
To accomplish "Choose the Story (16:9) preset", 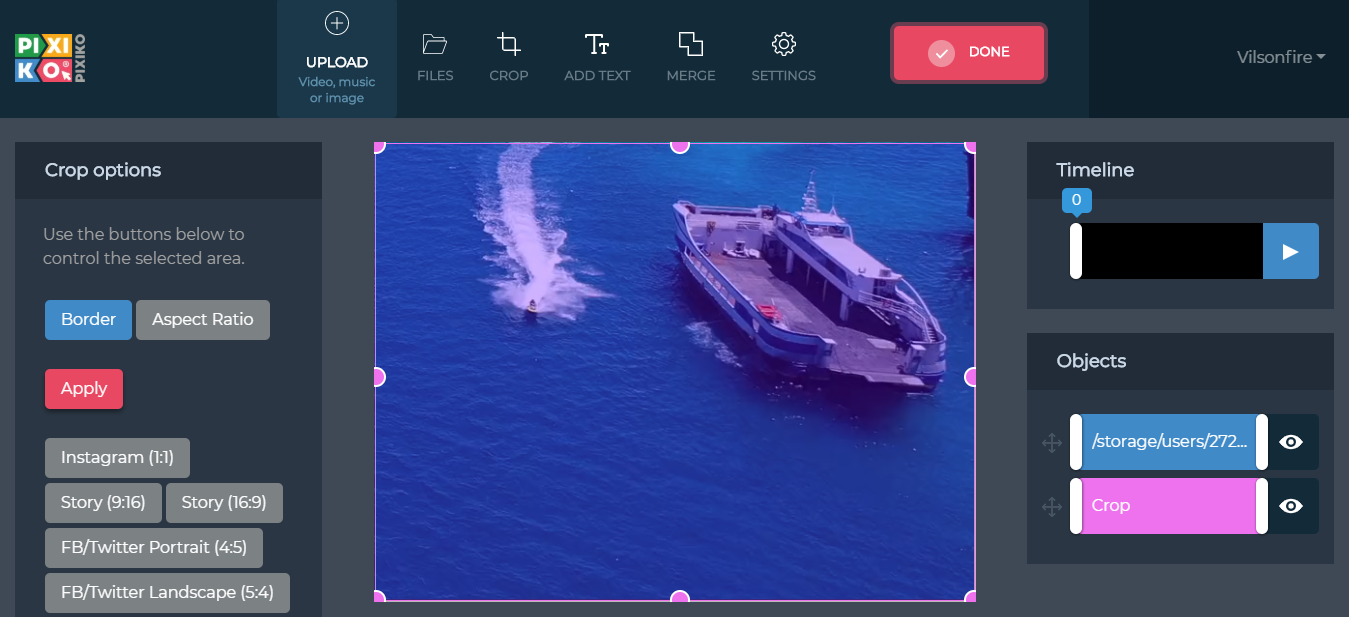I will tap(224, 503).
